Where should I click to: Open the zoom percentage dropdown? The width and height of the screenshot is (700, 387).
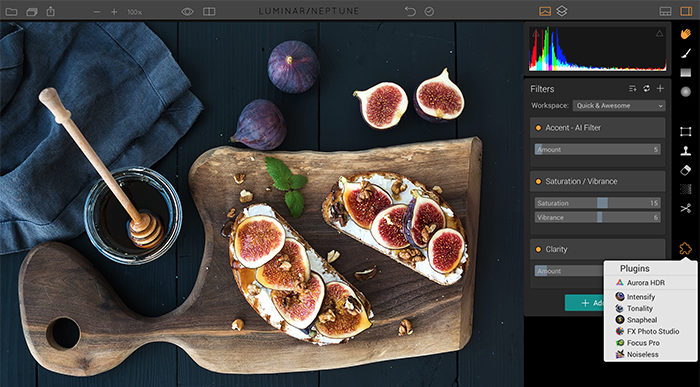[x=134, y=12]
